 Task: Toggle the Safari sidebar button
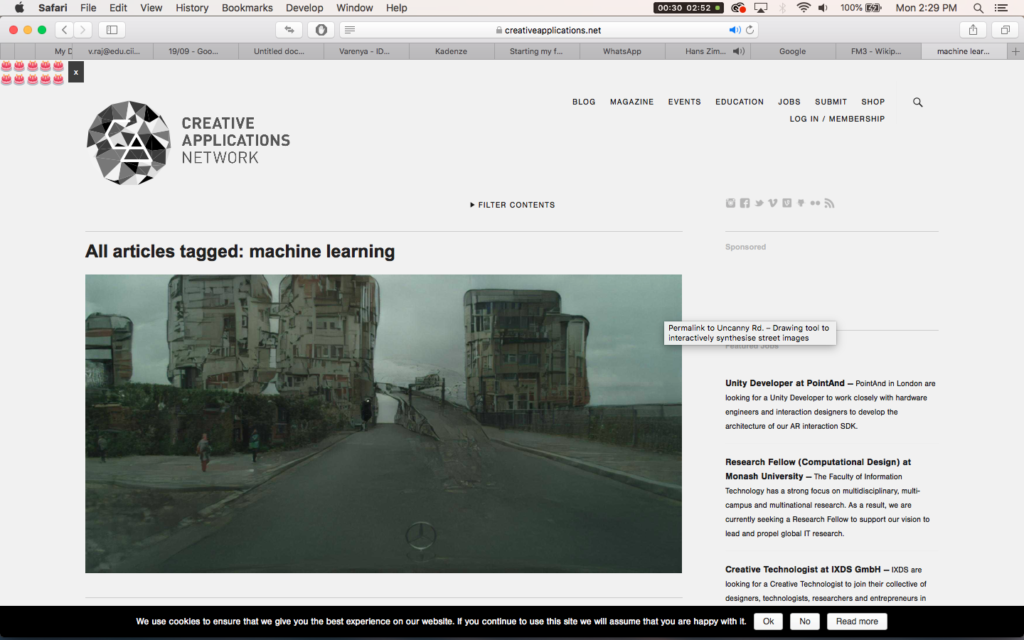coord(111,30)
